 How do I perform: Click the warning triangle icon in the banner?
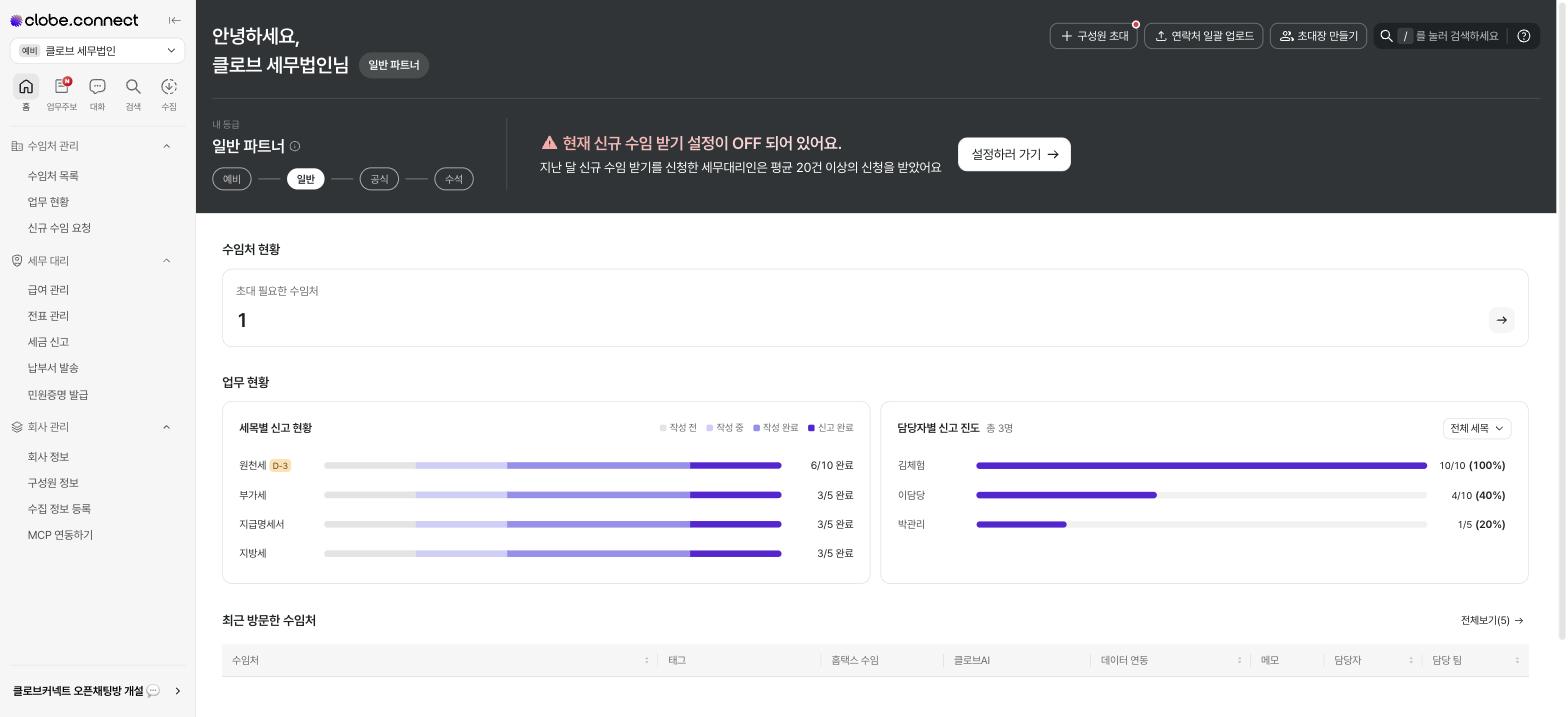point(549,143)
